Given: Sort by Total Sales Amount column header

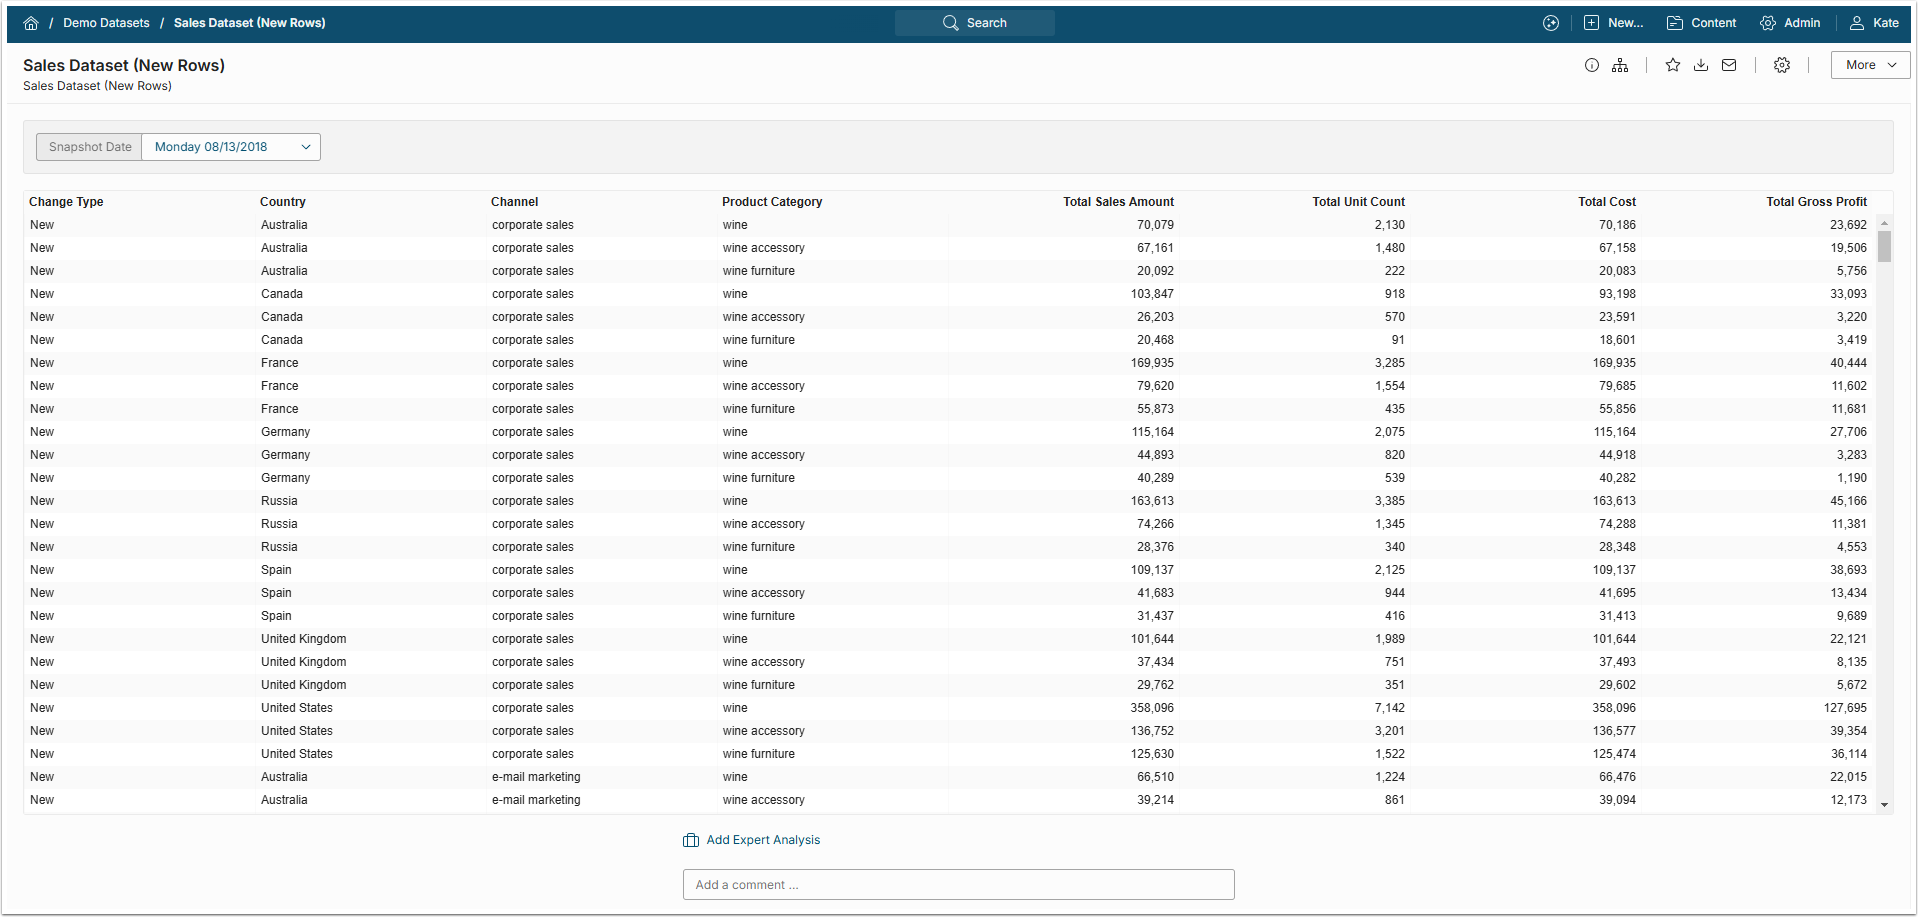Looking at the screenshot, I should click(x=1118, y=202).
